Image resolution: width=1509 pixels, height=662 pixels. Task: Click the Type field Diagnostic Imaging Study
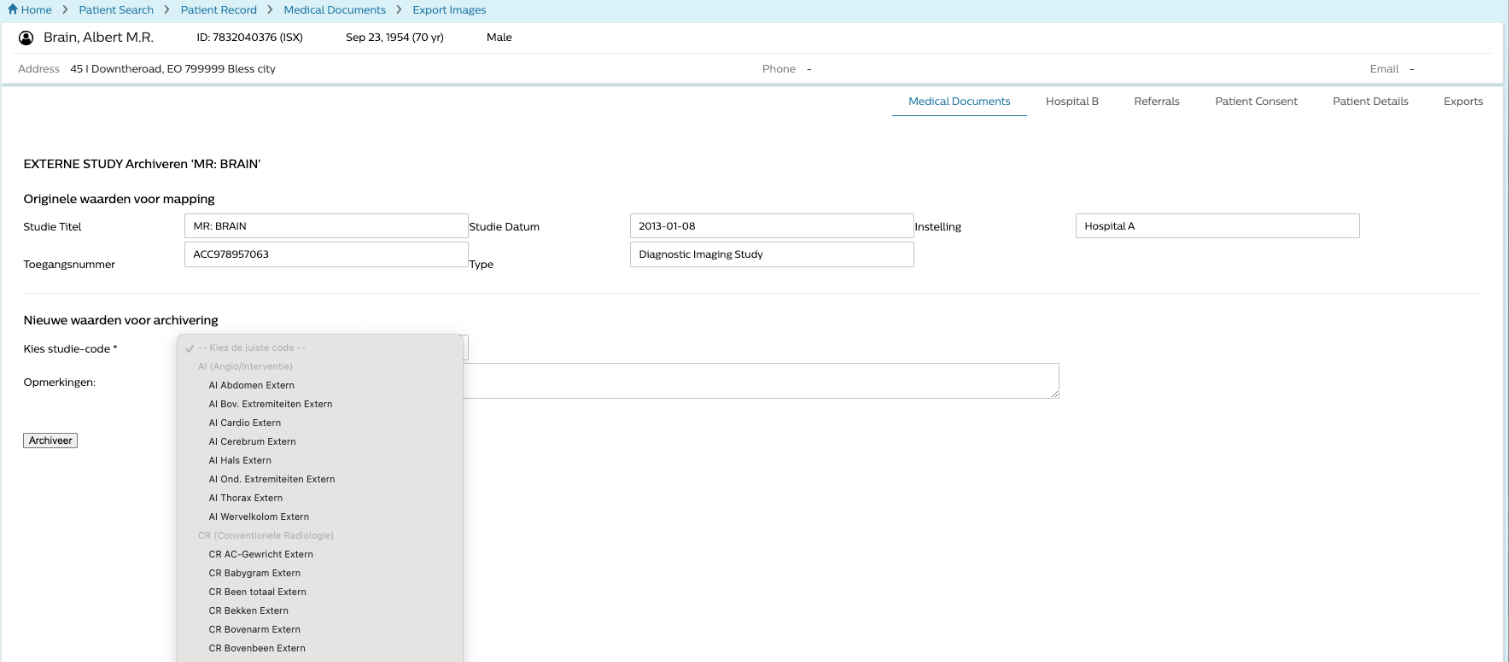pos(772,254)
